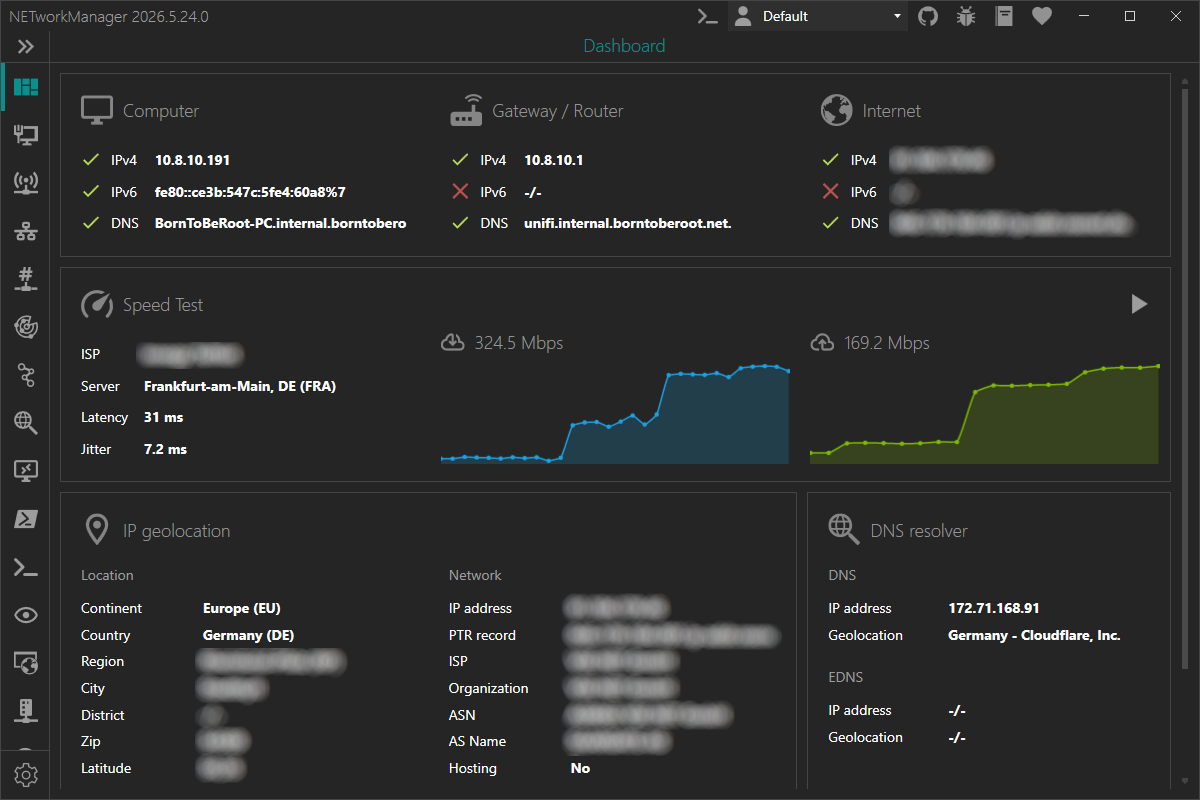
Task: Open the documentation book icon
Action: tap(1004, 16)
